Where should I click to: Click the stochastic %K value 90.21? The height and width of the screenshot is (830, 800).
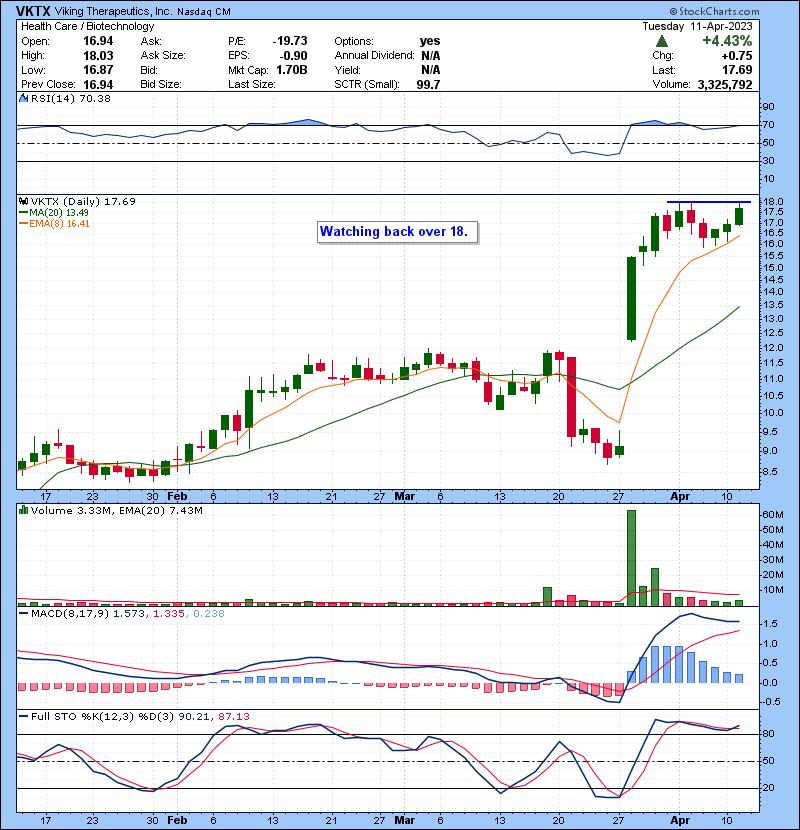point(193,717)
